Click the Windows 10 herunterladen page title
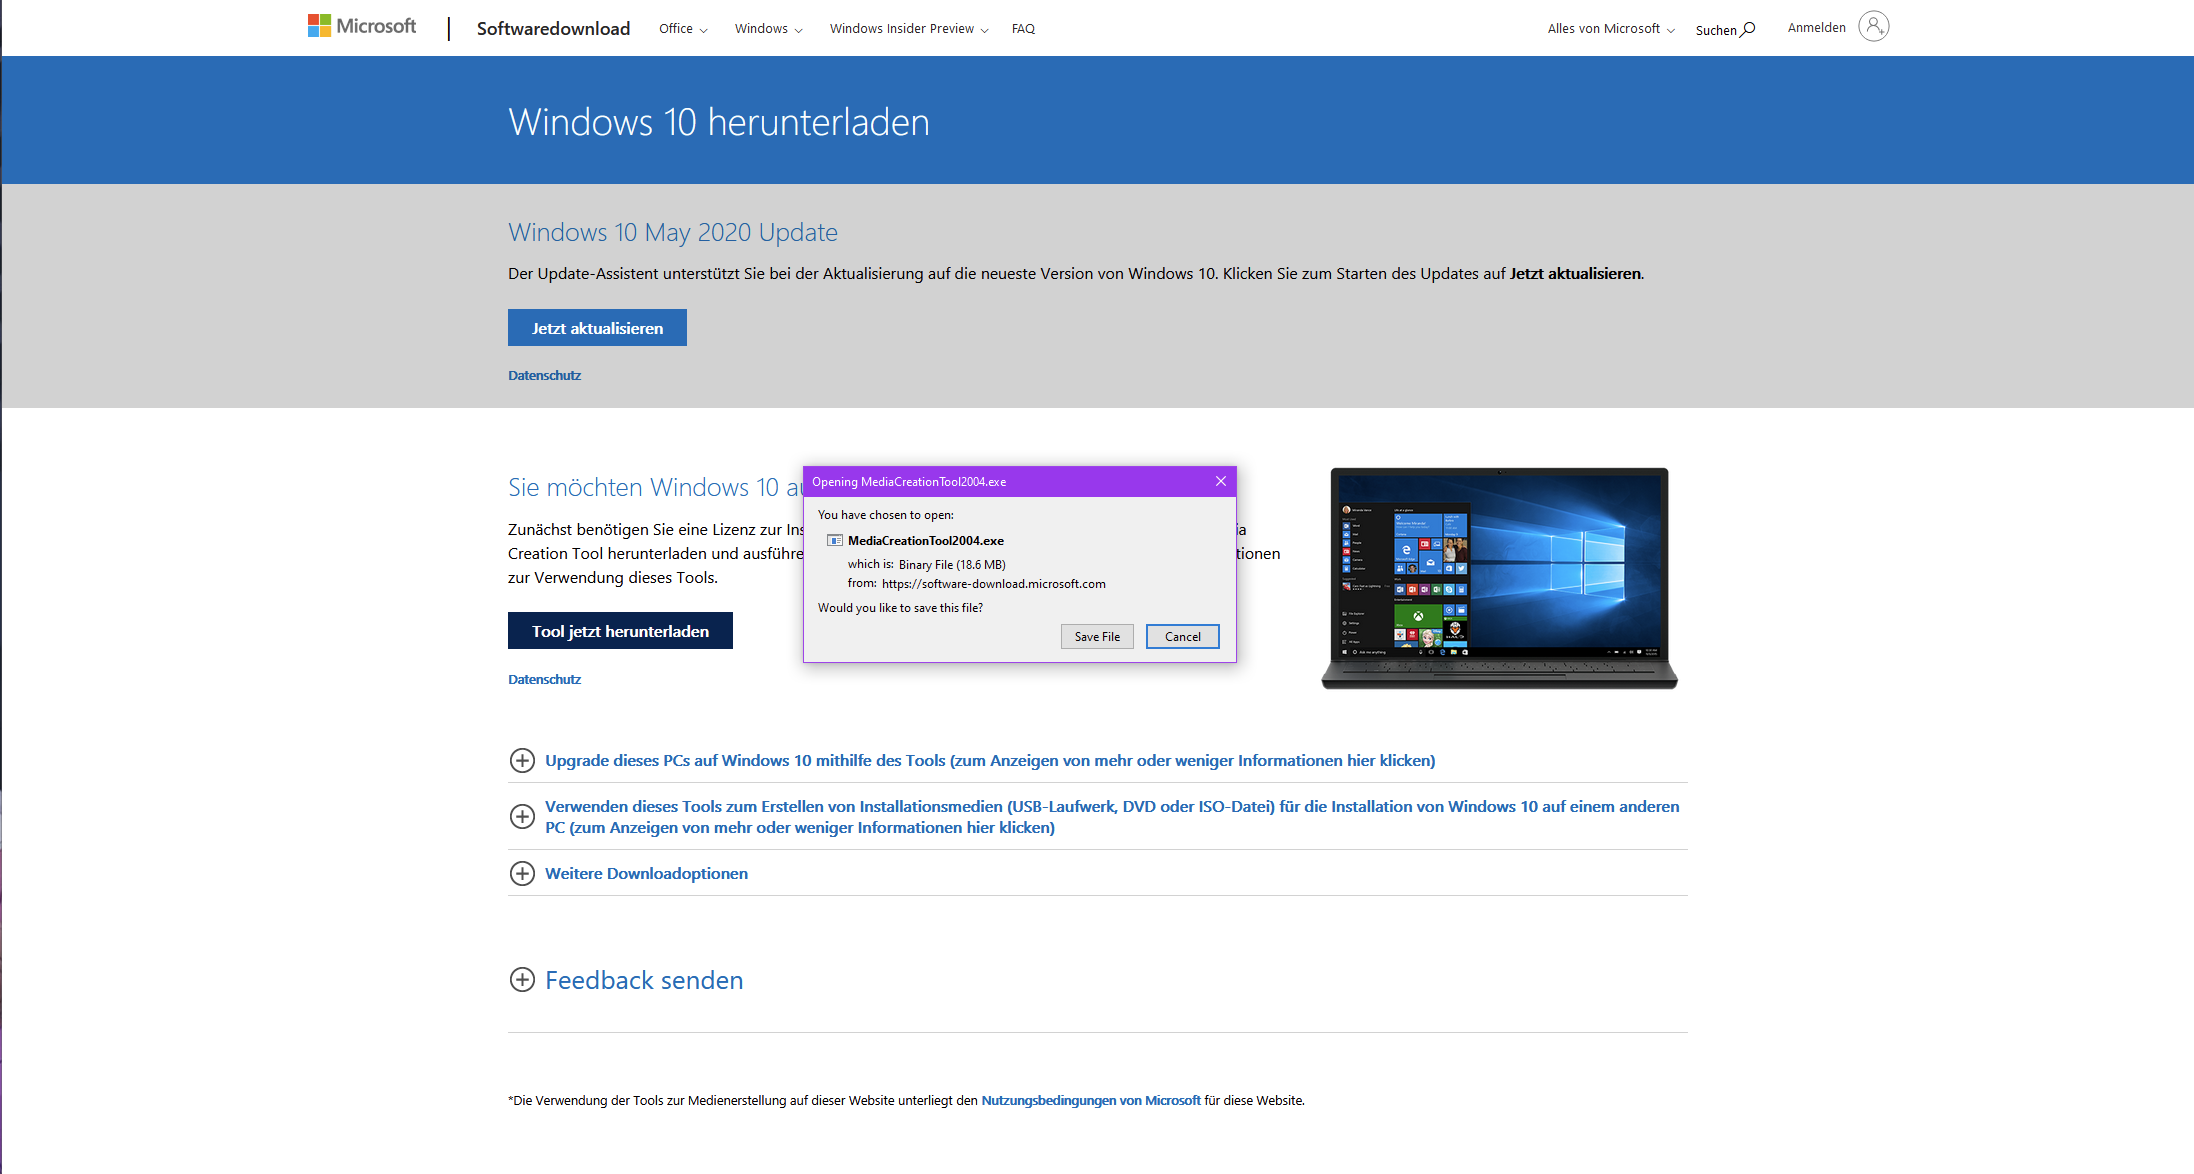This screenshot has height=1174, width=2194. click(719, 122)
